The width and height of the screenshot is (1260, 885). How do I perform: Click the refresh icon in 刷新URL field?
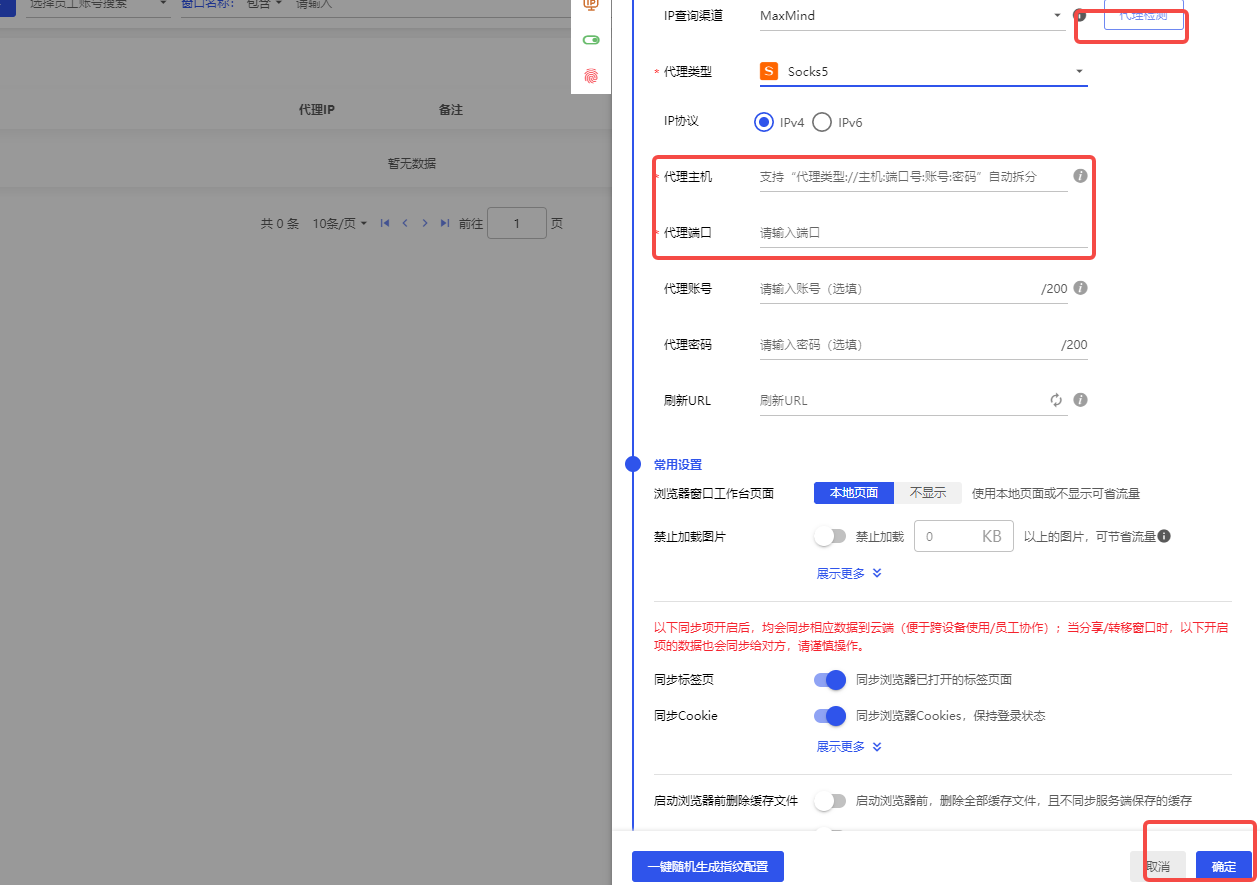1056,400
